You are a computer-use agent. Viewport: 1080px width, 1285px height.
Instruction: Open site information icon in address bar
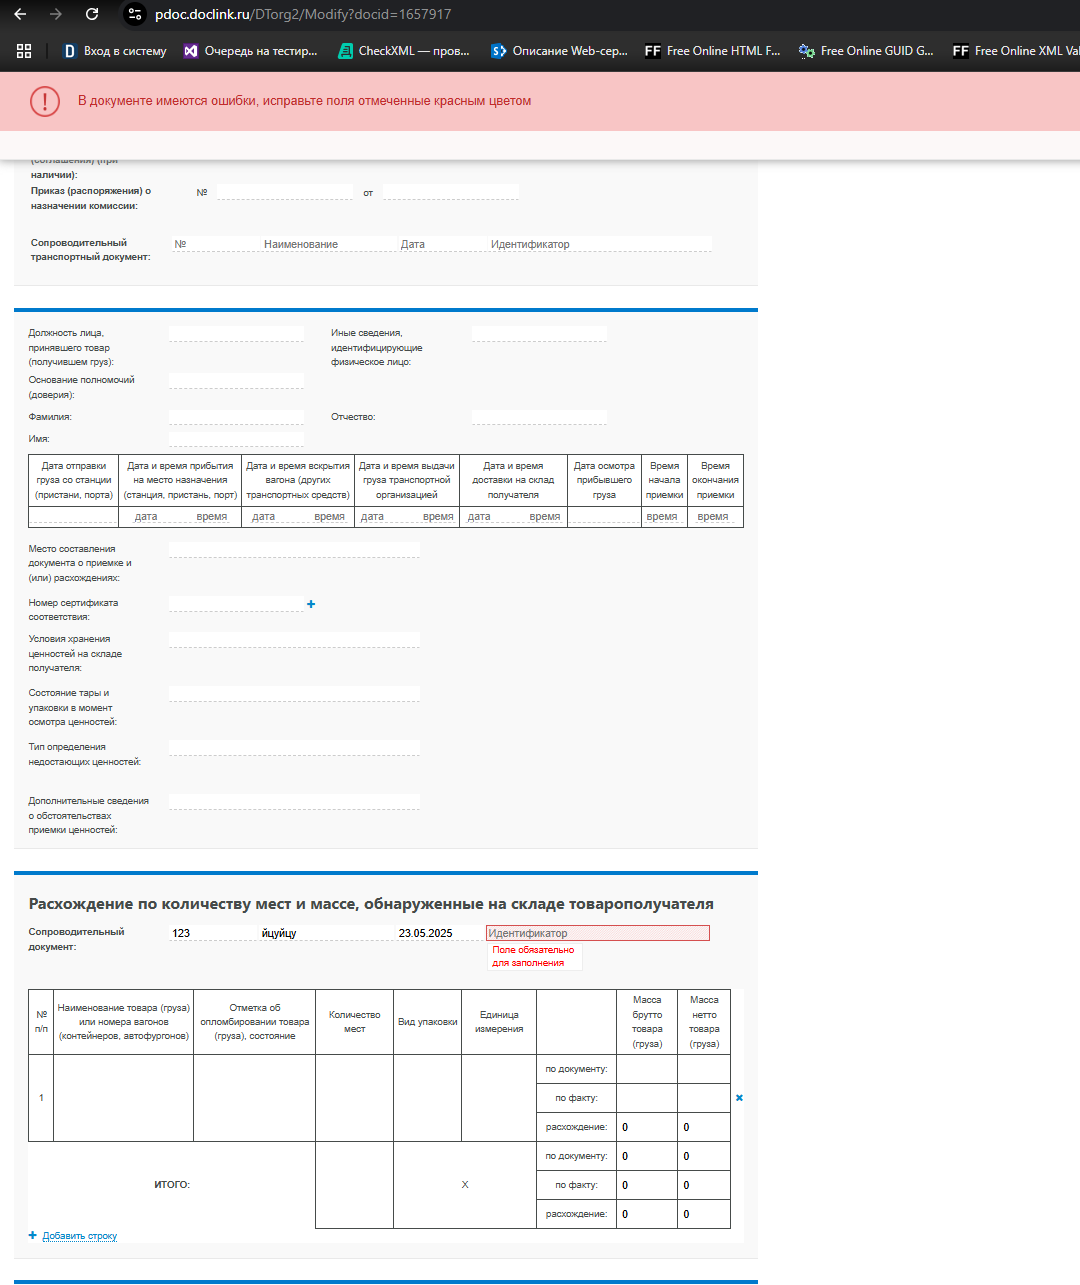135,14
